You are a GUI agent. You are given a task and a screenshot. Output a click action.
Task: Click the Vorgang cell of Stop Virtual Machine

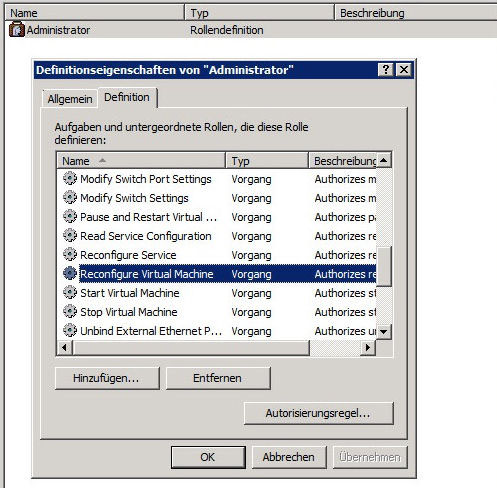[251, 312]
